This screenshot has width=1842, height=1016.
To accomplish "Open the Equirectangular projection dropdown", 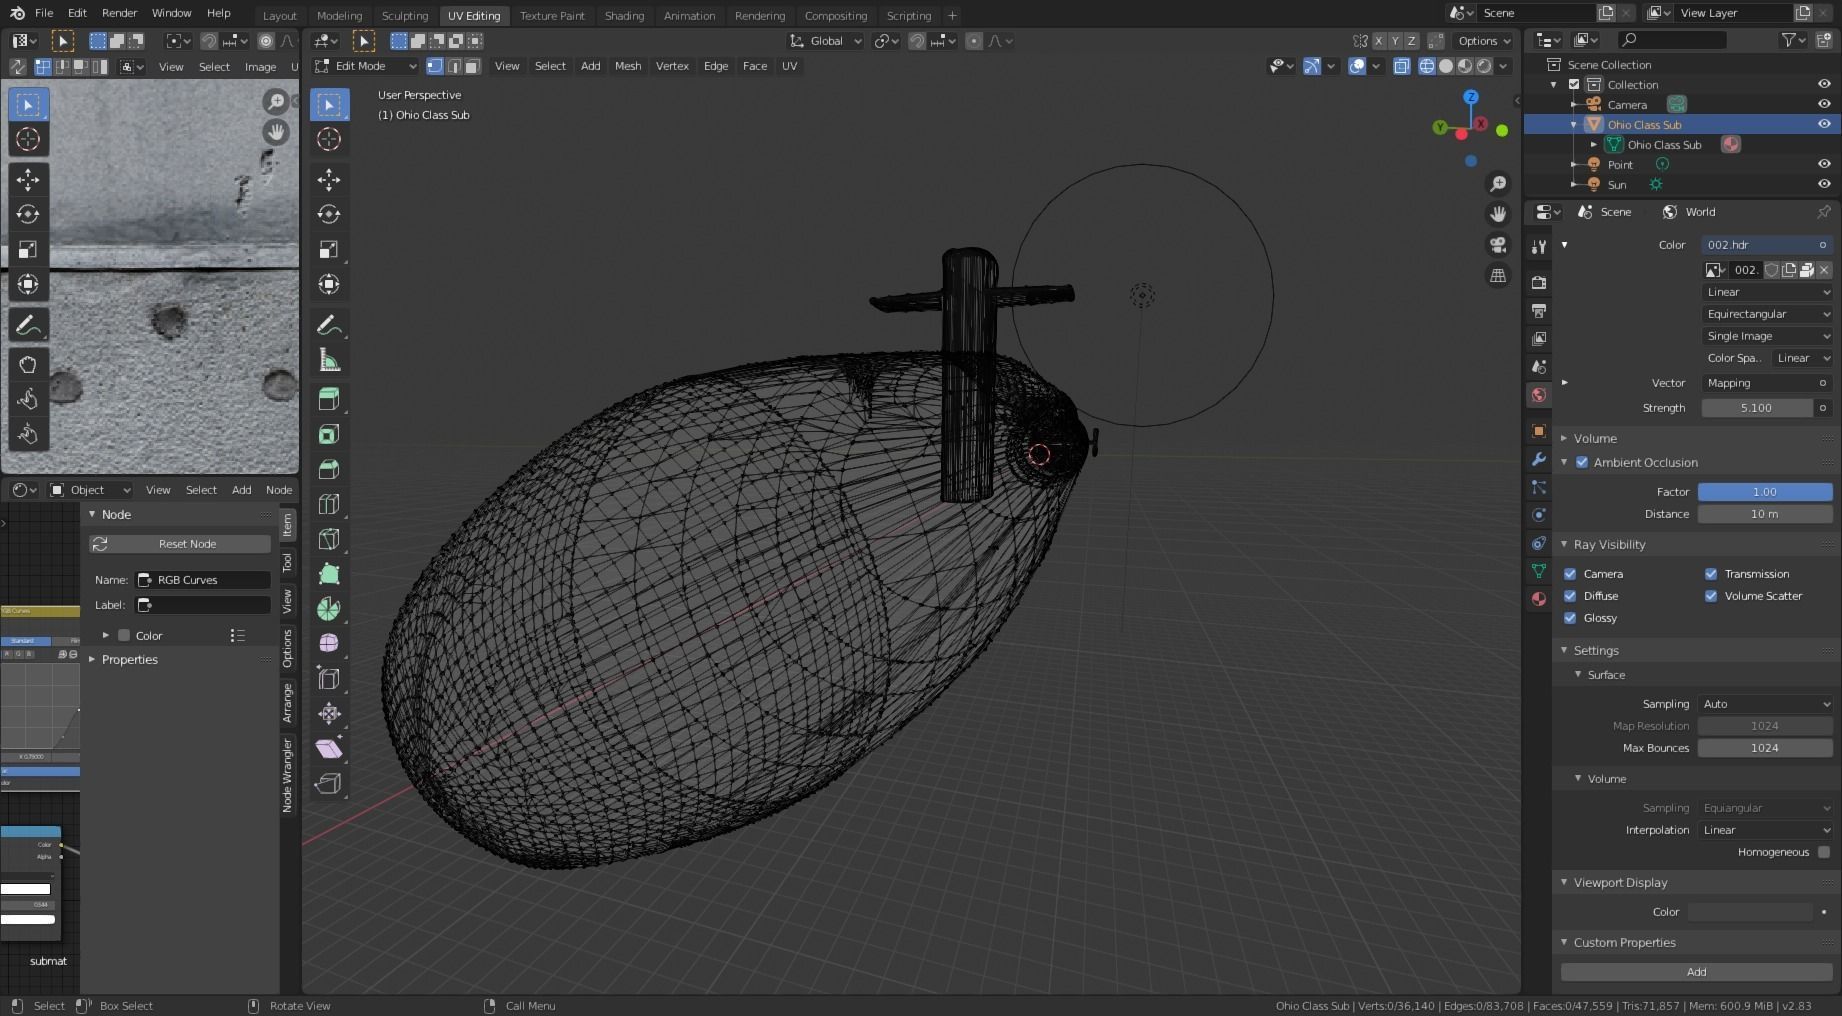I will 1766,314.
